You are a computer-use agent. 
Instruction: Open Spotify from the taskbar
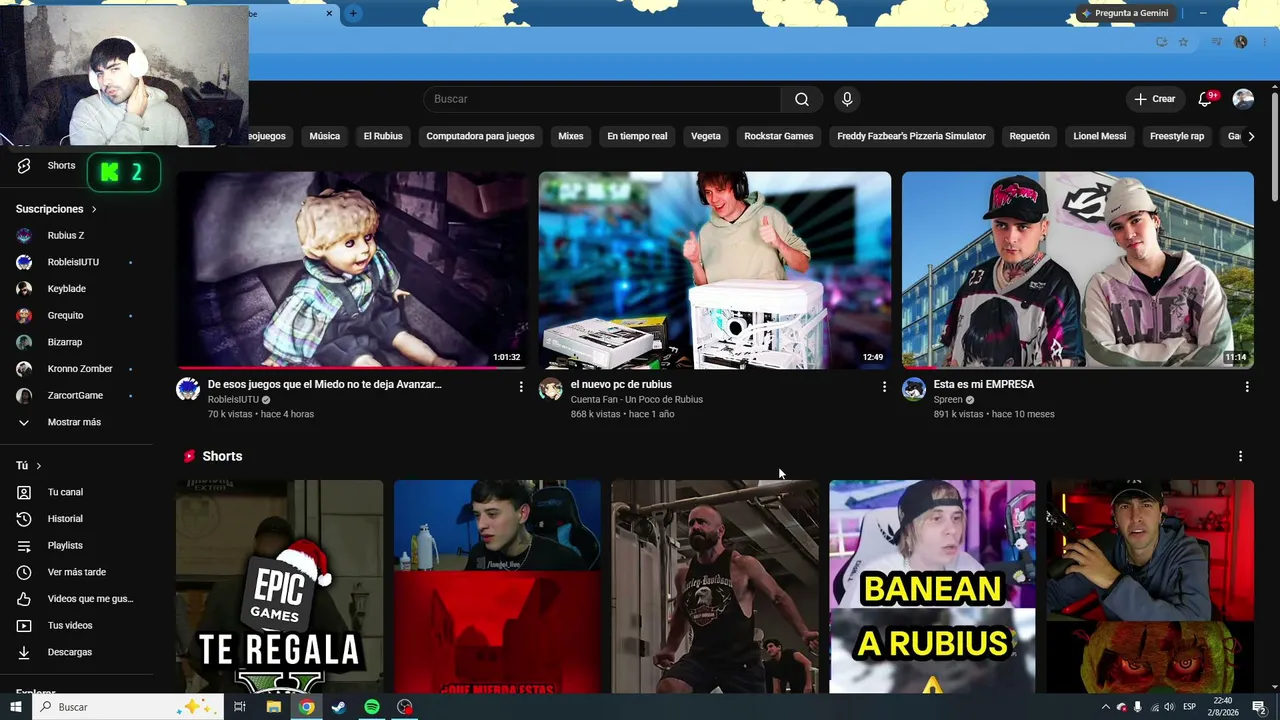tap(372, 707)
